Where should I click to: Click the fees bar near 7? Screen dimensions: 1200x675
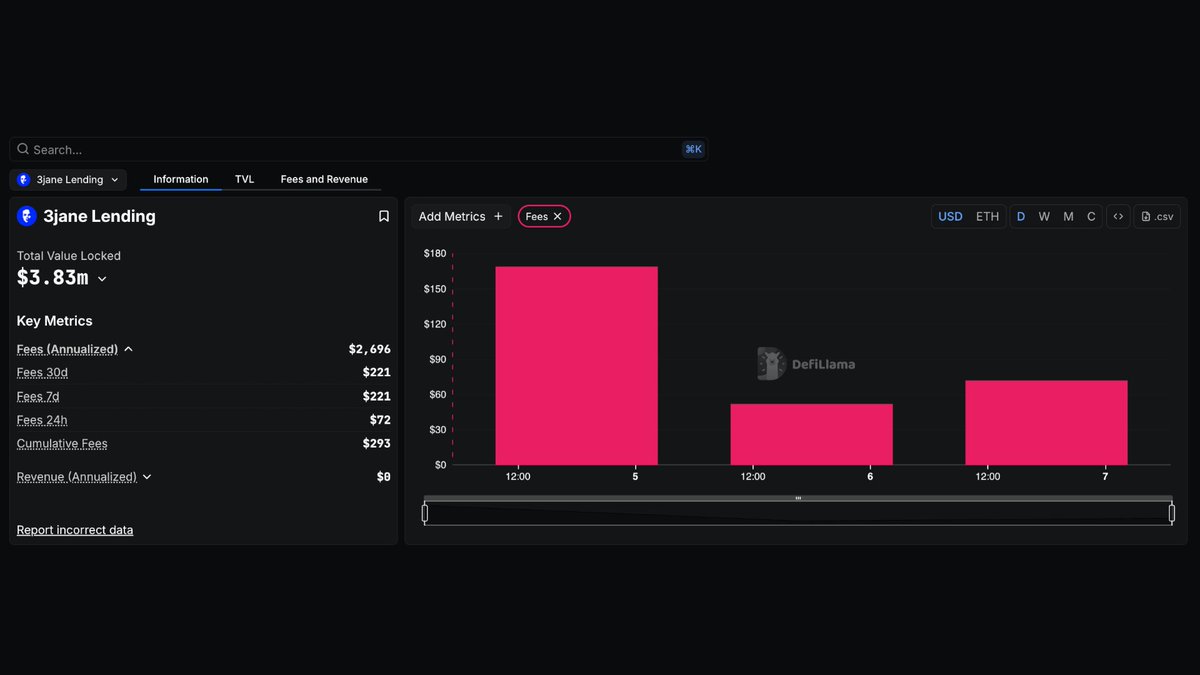[x=1046, y=422]
